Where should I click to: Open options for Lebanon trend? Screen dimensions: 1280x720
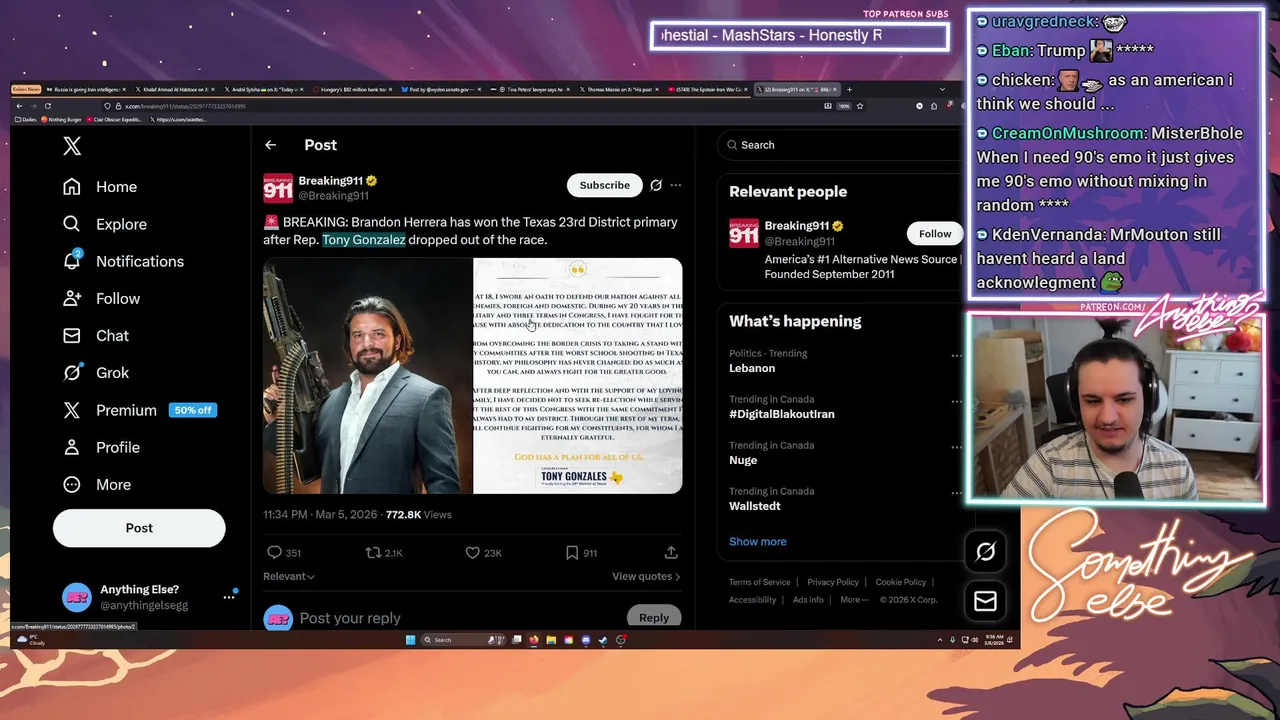pyautogui.click(x=956, y=356)
